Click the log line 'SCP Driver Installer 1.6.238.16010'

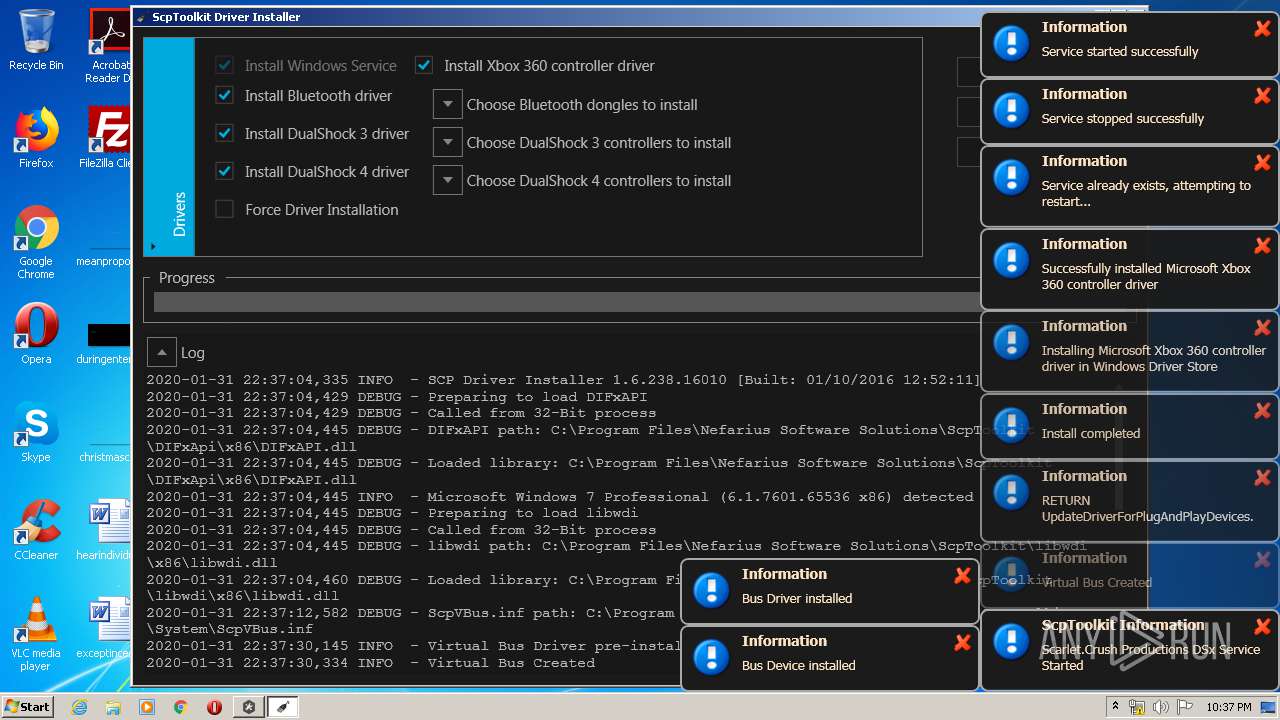tap(563, 380)
